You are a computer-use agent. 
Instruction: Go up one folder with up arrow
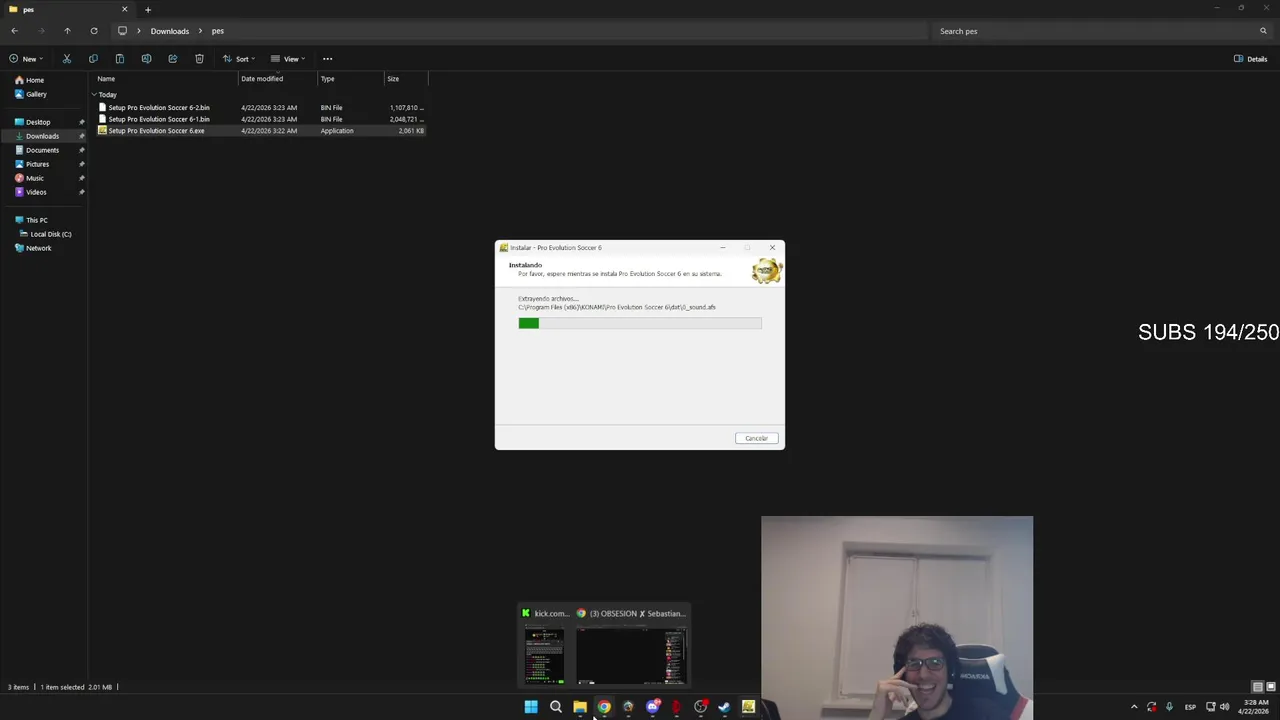tap(67, 31)
